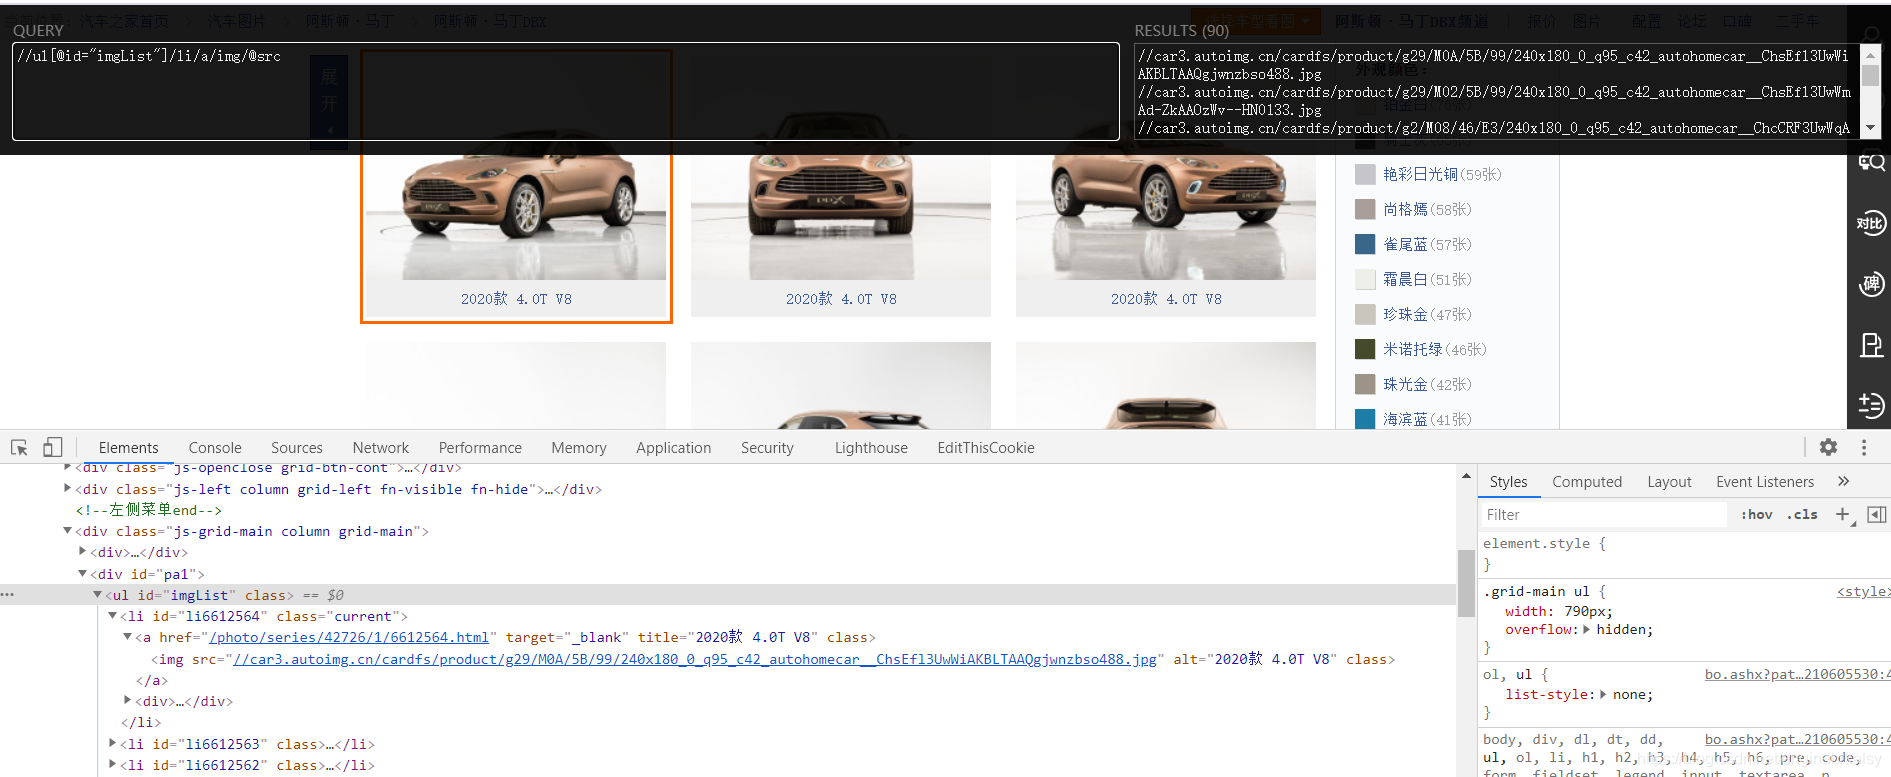Collapse the div id pa1 node
1891x777 pixels.
pos(82,573)
